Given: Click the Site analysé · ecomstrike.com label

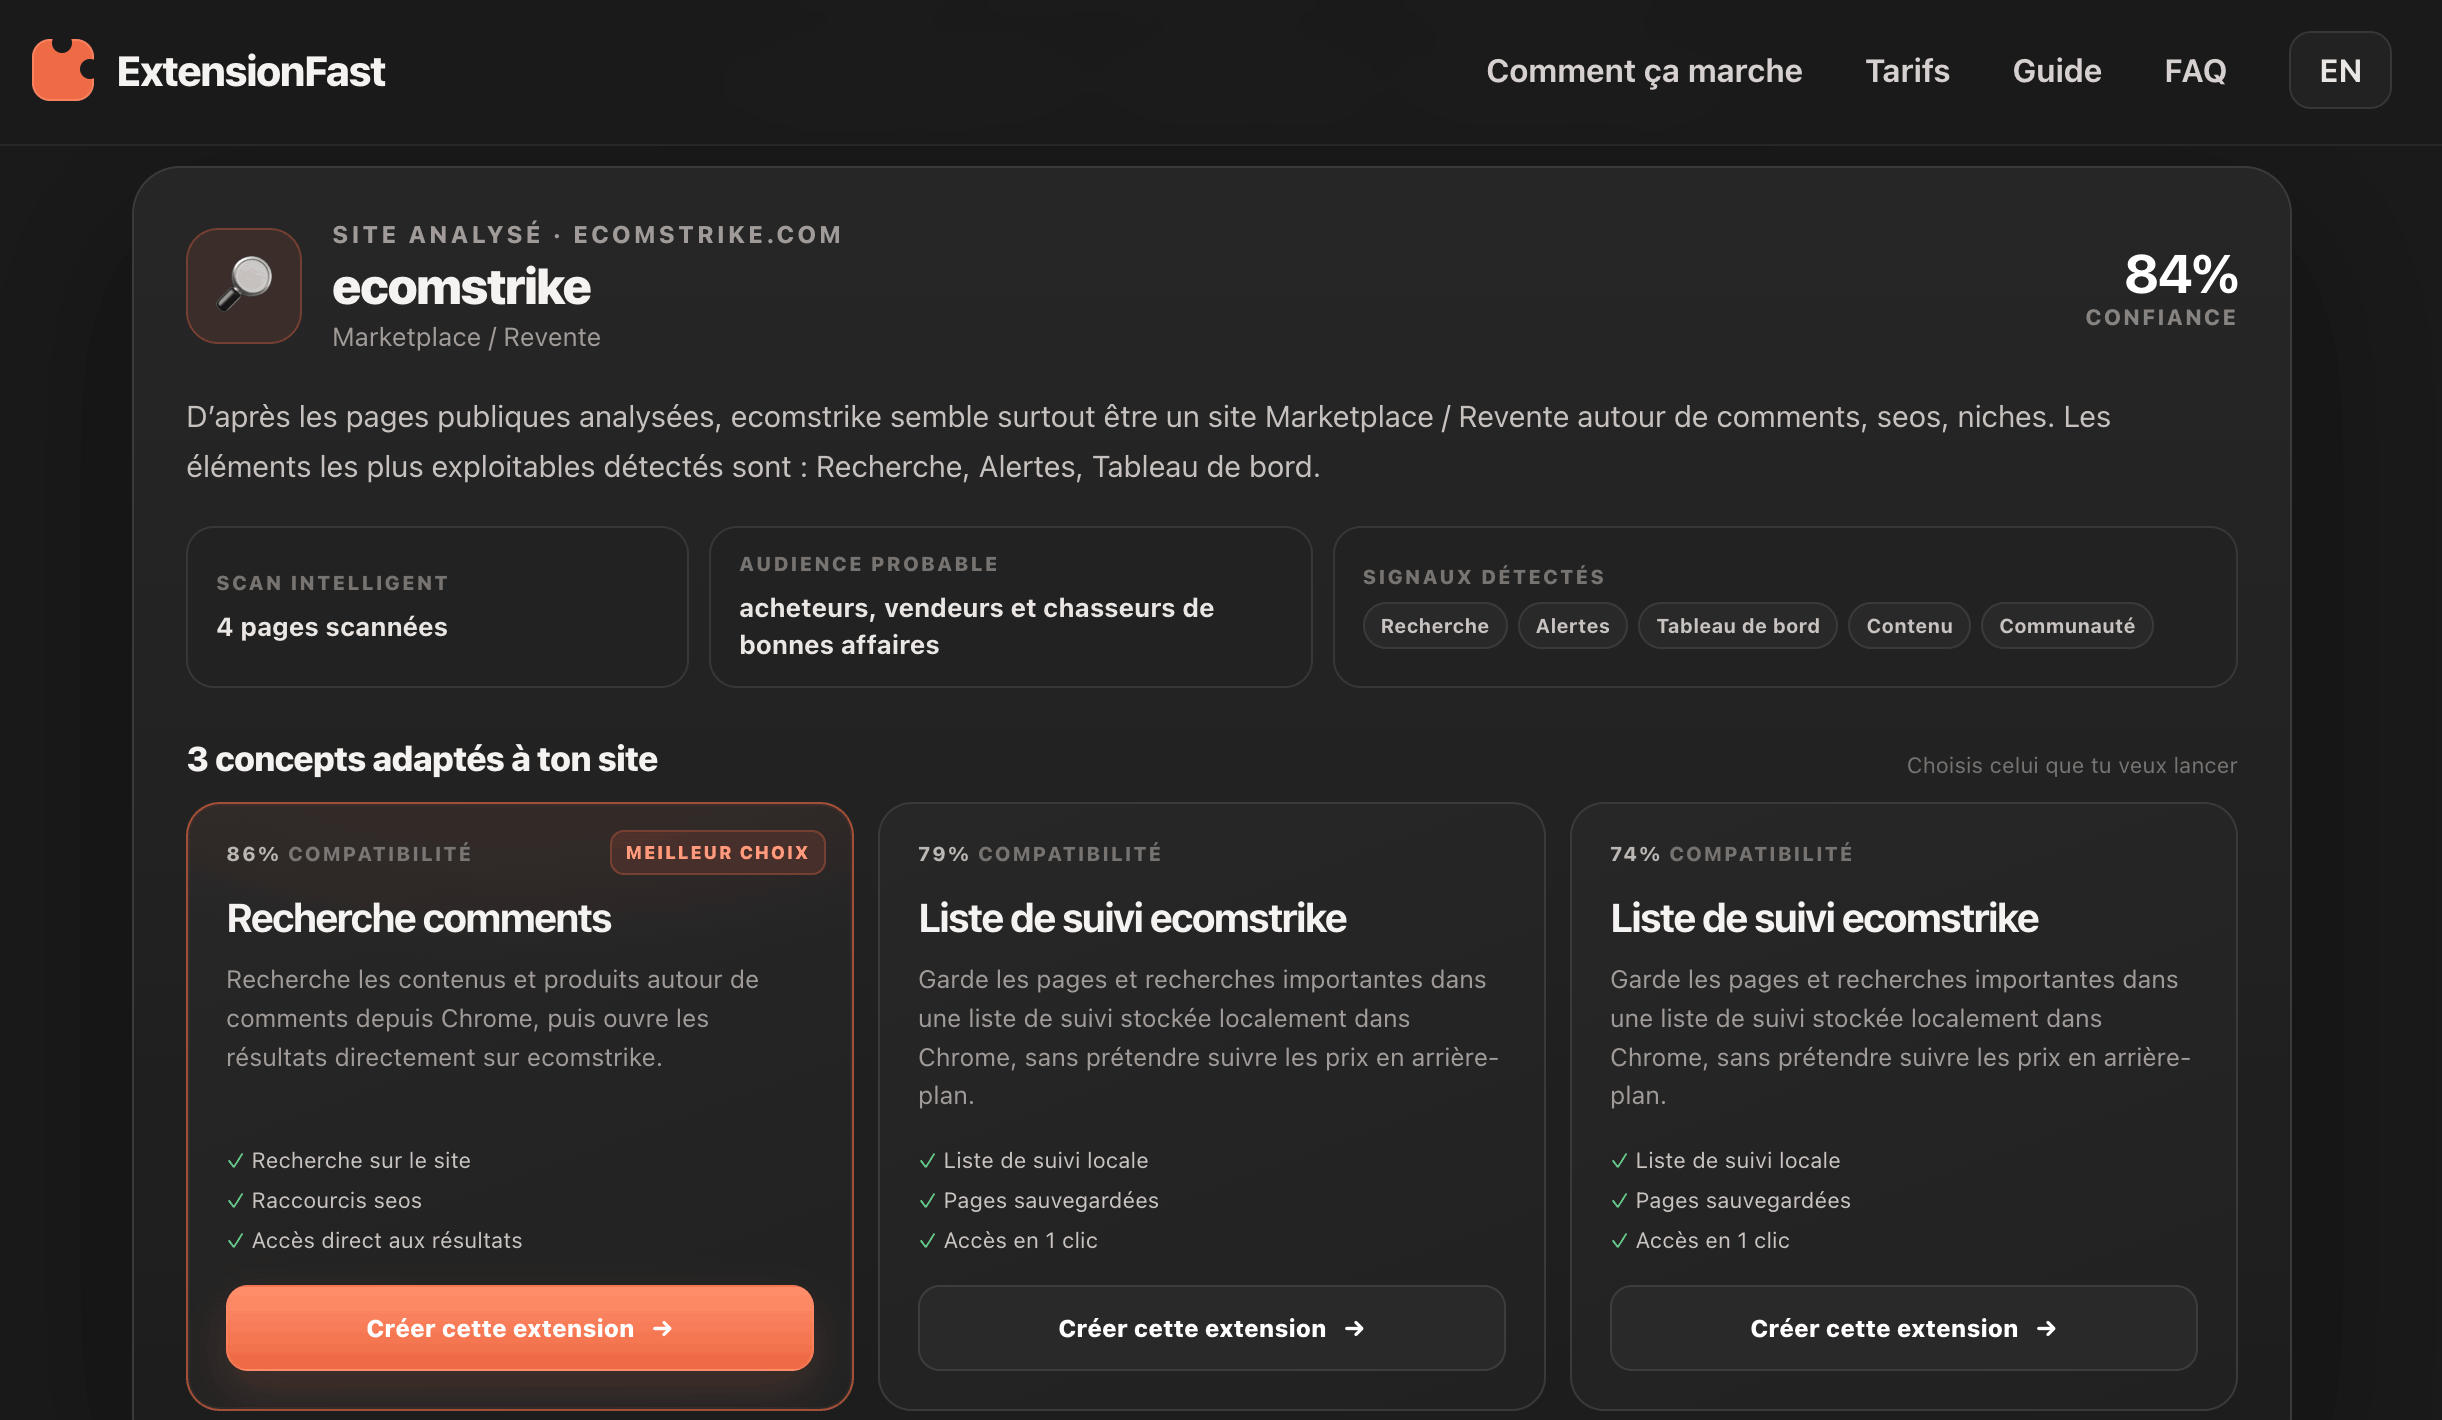Looking at the screenshot, I should (x=588, y=235).
